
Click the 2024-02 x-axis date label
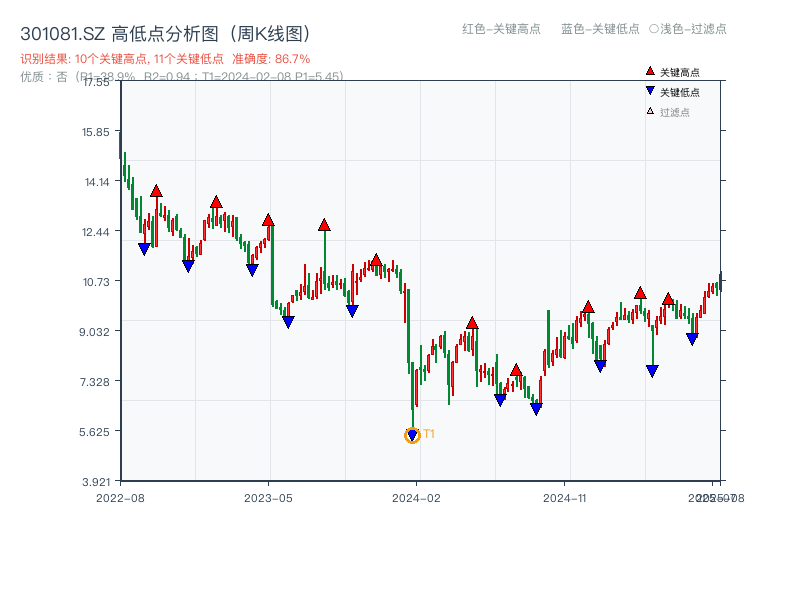click(x=418, y=497)
